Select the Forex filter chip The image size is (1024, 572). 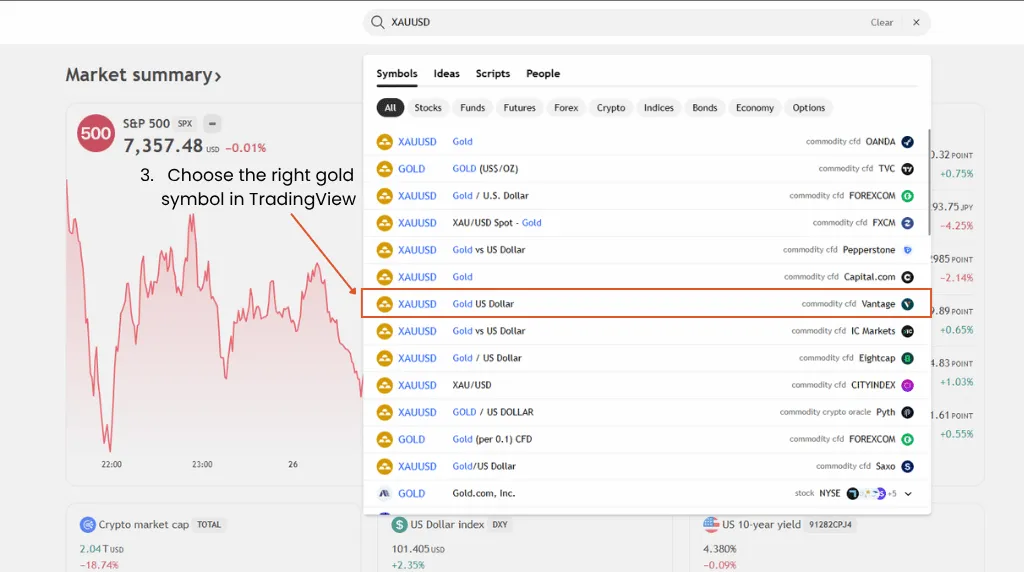(x=566, y=108)
